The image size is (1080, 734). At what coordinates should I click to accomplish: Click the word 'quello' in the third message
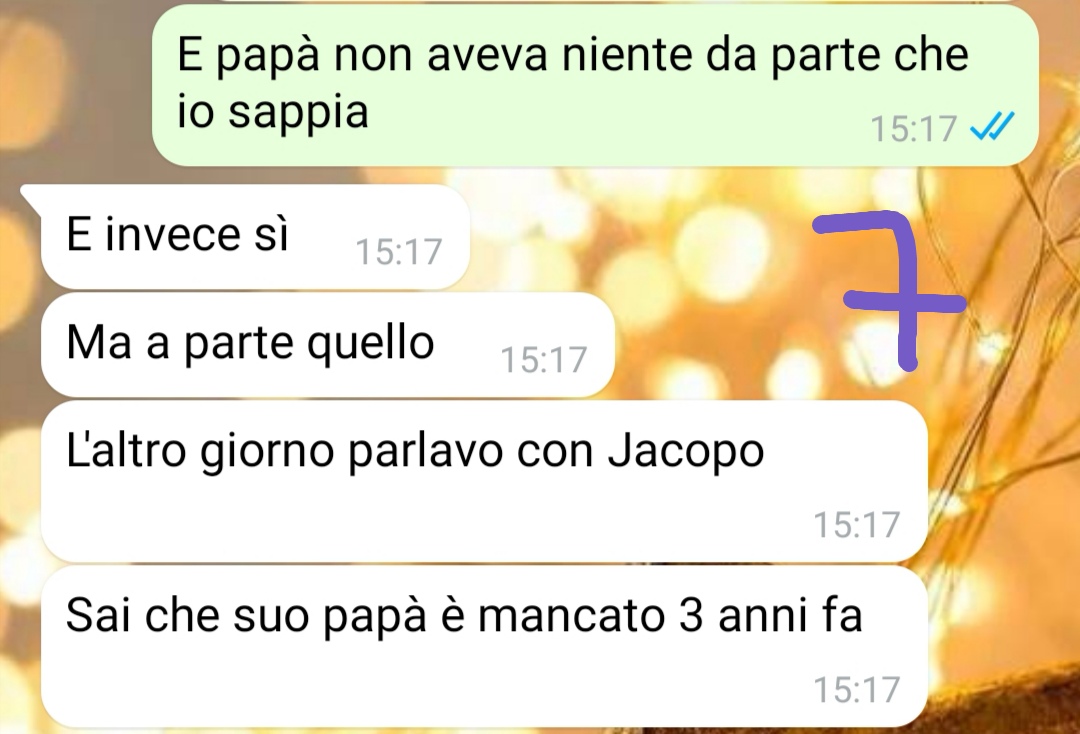pos(370,343)
